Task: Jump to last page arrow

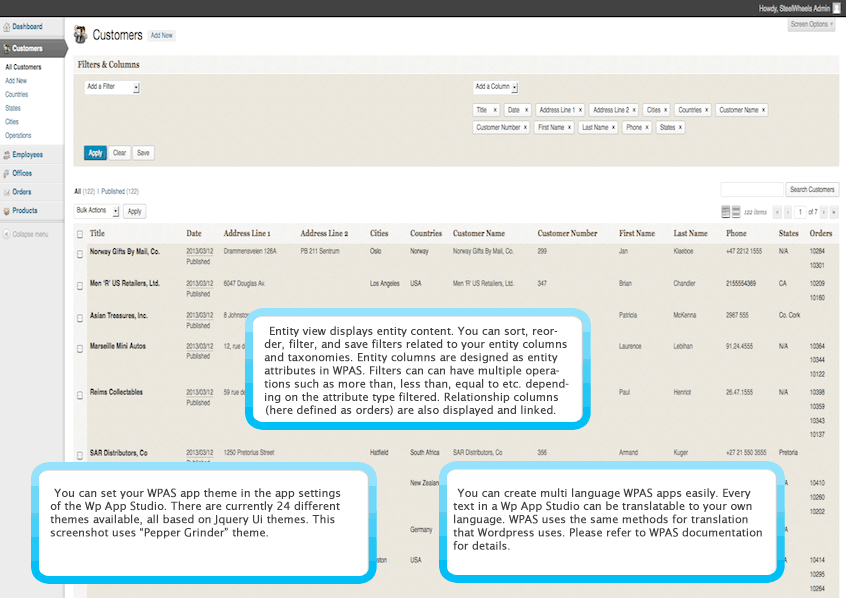Action: pos(834,212)
